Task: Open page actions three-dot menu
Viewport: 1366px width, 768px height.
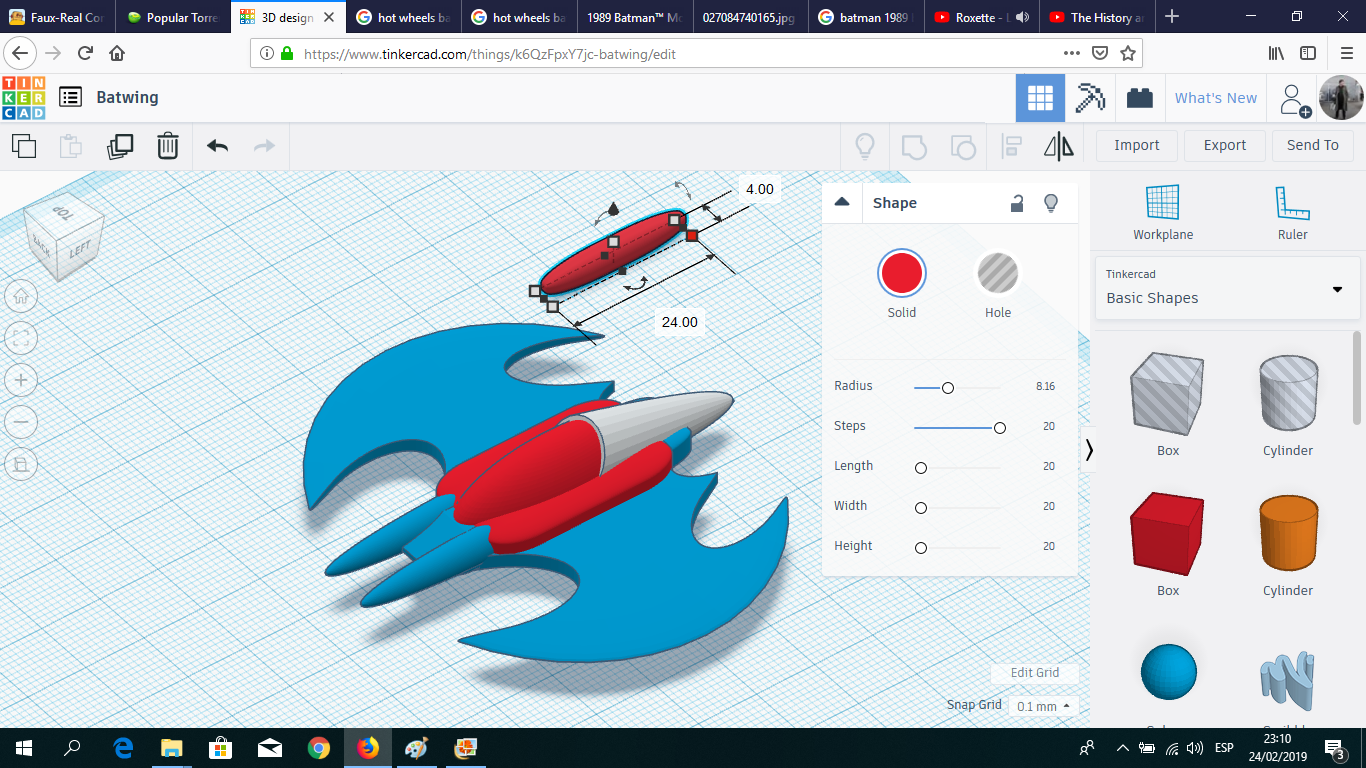Action: click(x=1071, y=53)
